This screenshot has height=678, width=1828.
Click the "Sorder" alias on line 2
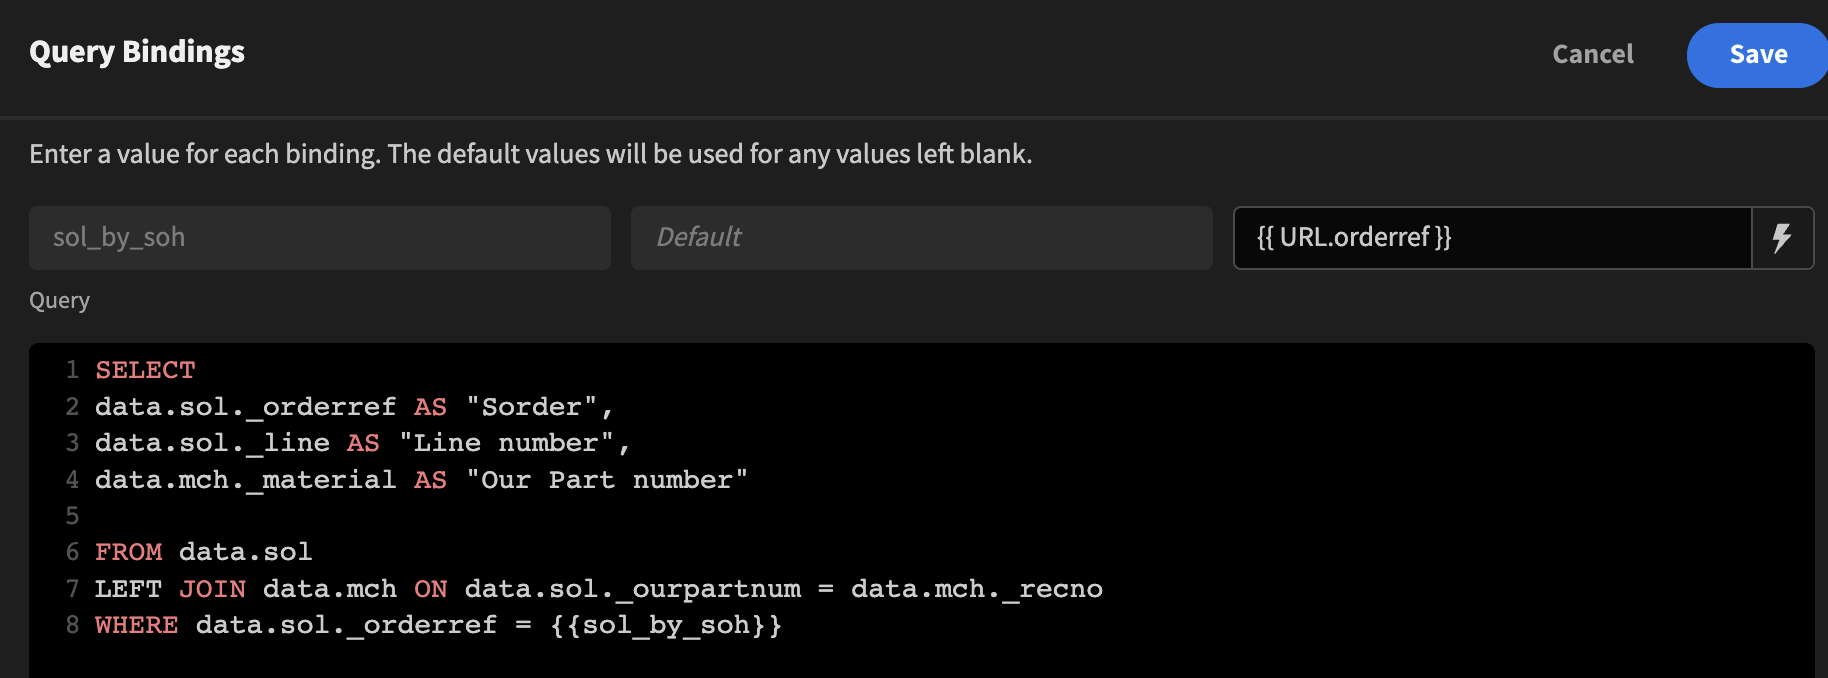pos(537,406)
